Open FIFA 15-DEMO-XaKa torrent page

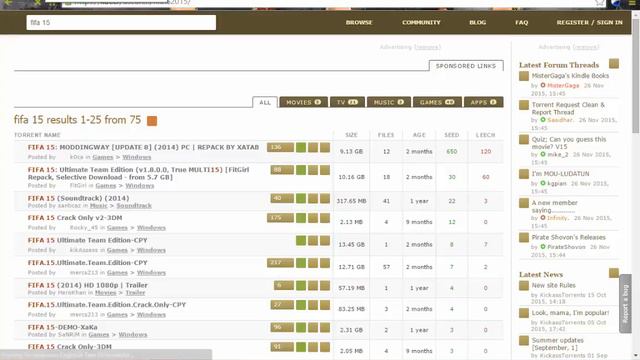click(x=62, y=327)
